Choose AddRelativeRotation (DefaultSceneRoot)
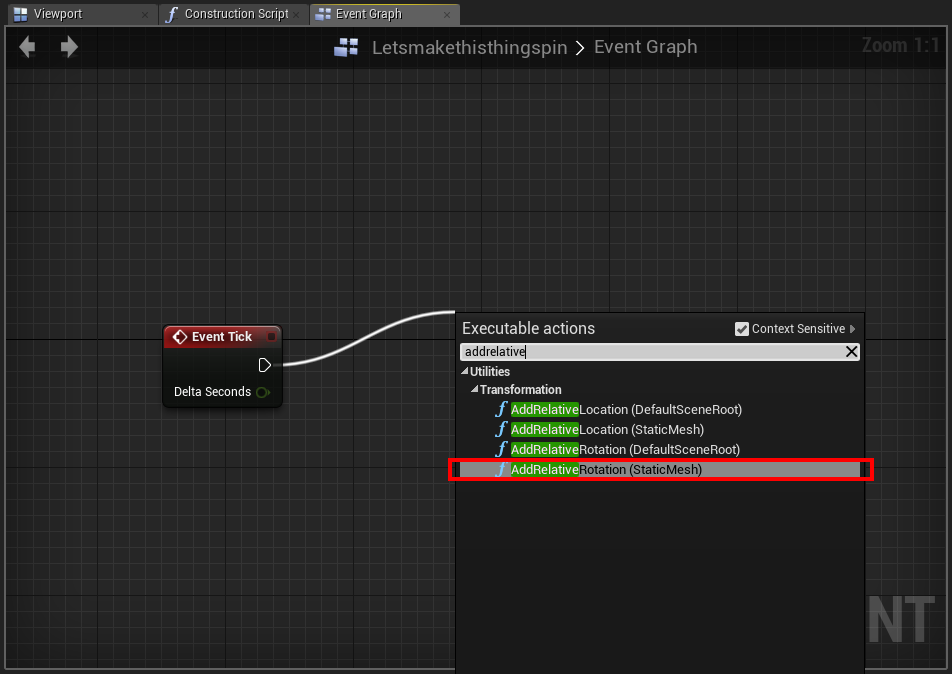 (x=660, y=450)
